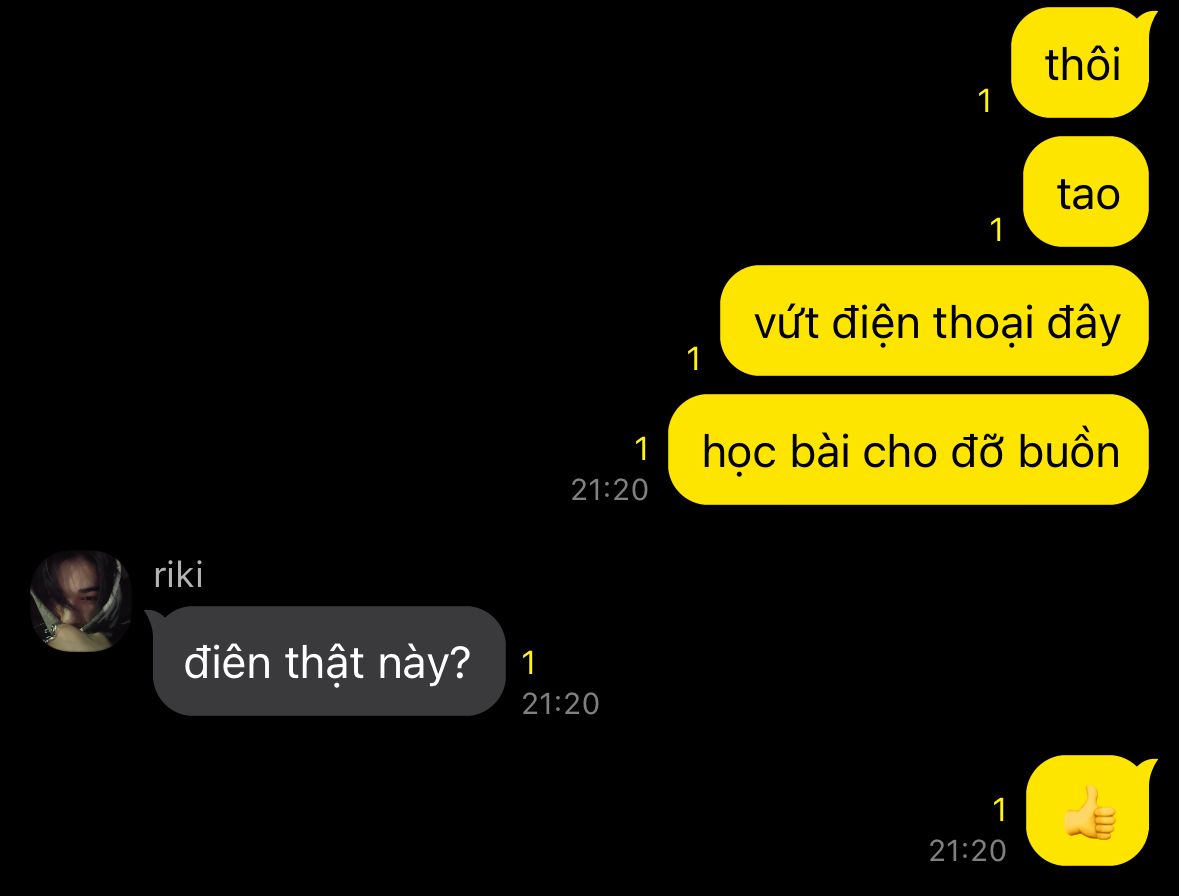1179x896 pixels.
Task: Click the word "điên" in riki's gray bubble
Action: click(227, 663)
